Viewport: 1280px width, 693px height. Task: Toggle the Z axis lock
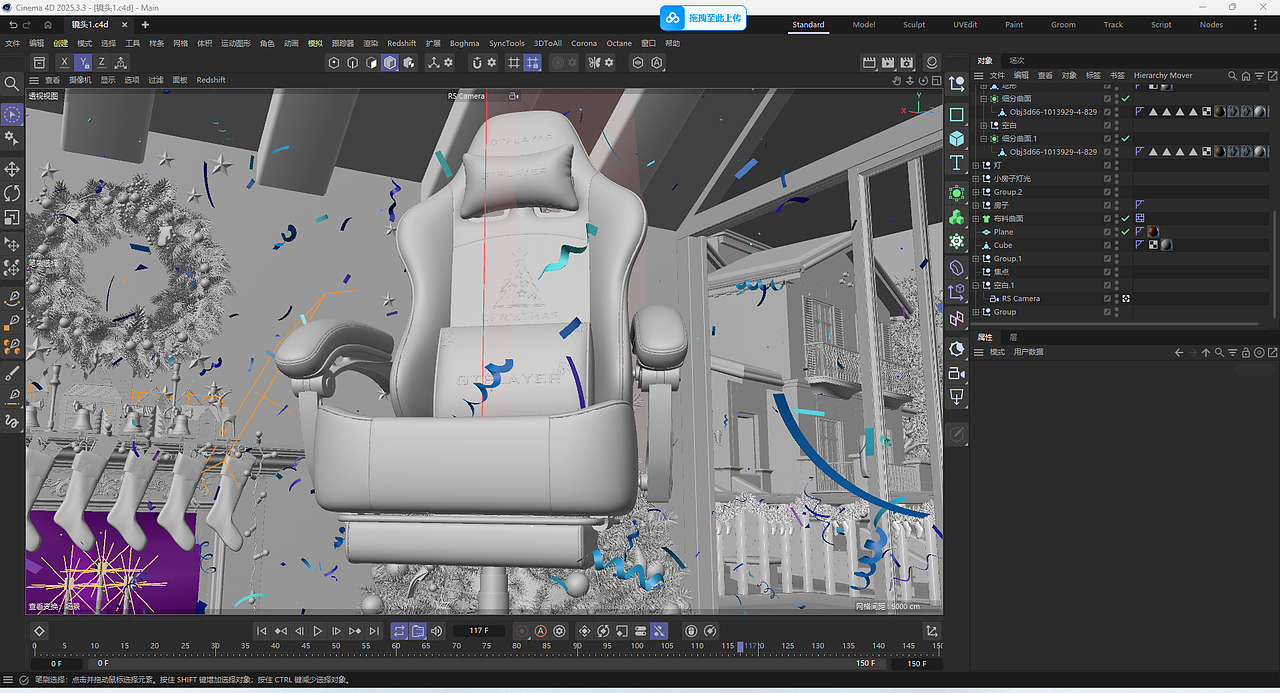pos(101,62)
